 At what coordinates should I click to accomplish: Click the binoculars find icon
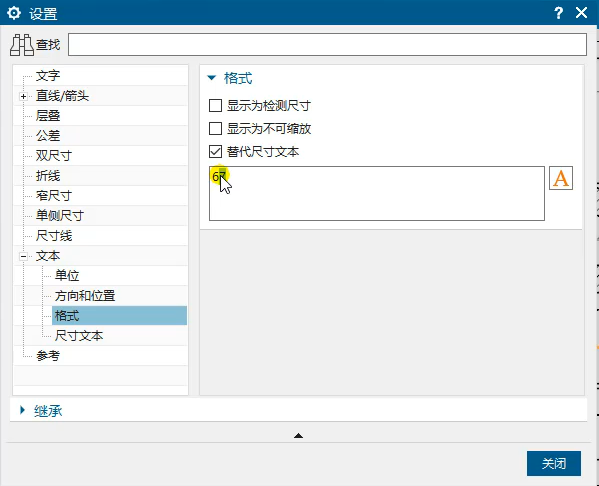[x=22, y=45]
